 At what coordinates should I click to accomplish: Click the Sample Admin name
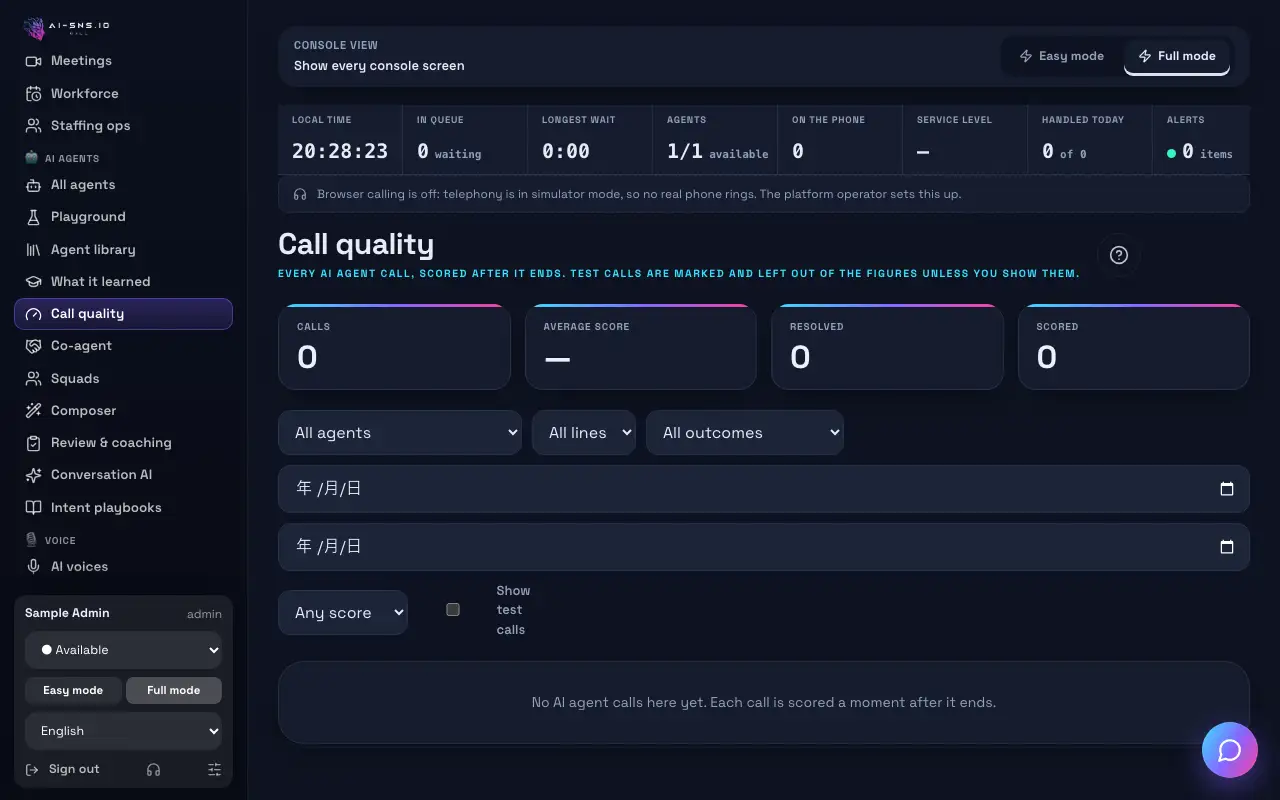click(x=67, y=613)
